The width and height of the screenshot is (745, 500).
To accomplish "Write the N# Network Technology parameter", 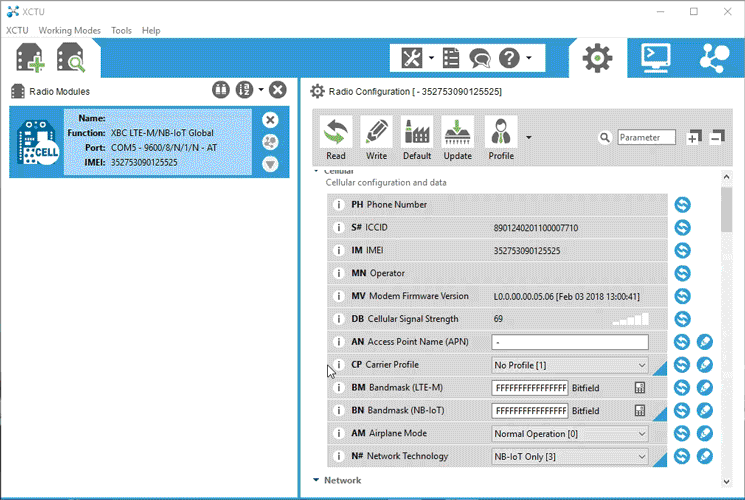I will click(x=705, y=456).
